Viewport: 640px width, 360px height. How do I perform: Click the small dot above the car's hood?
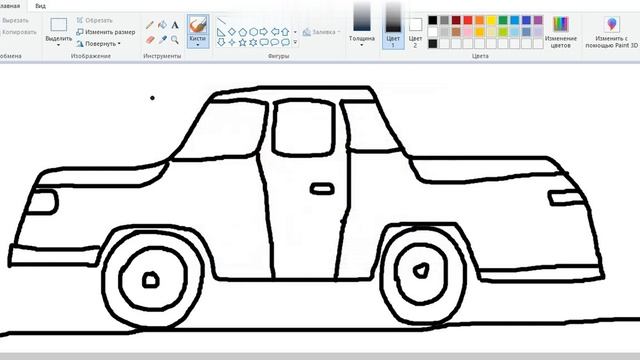[152, 98]
